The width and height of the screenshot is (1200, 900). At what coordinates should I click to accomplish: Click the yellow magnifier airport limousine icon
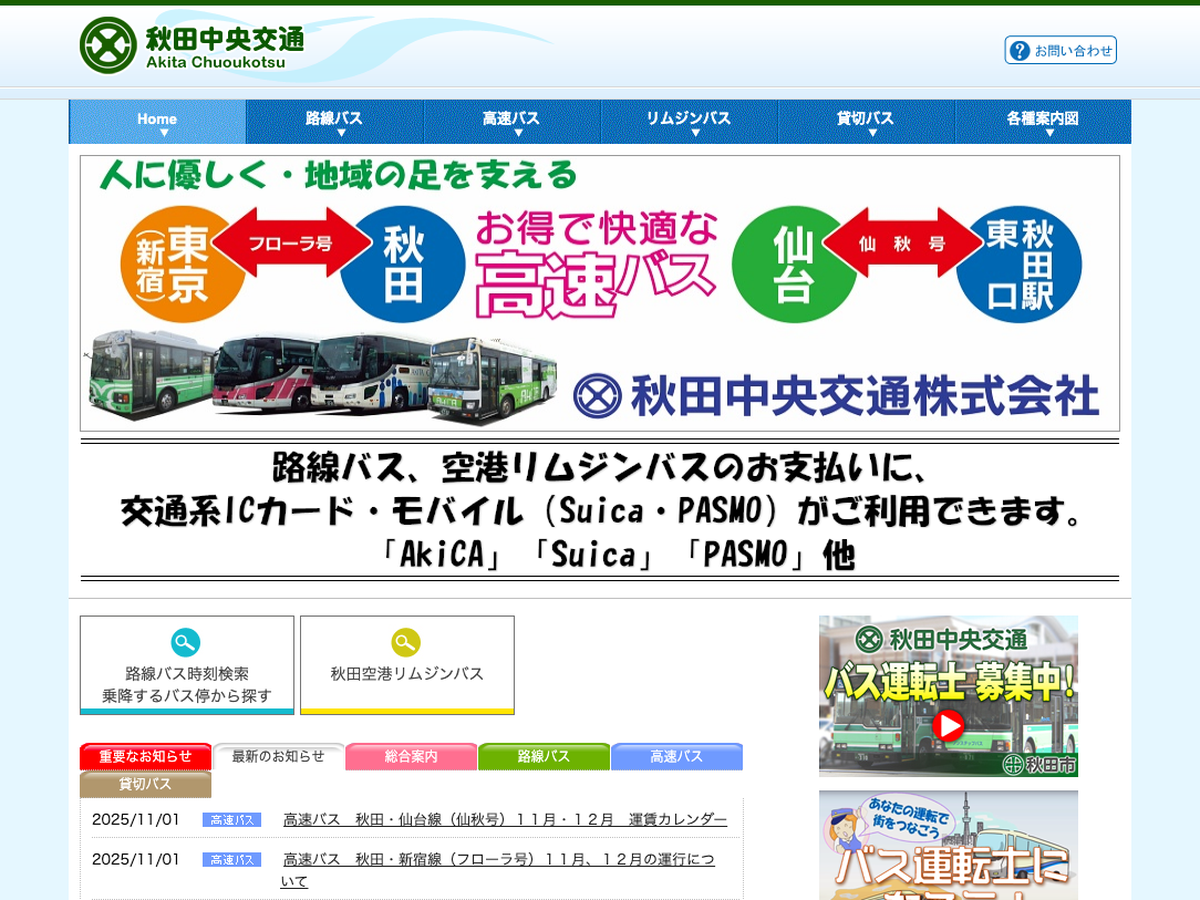pos(406,642)
